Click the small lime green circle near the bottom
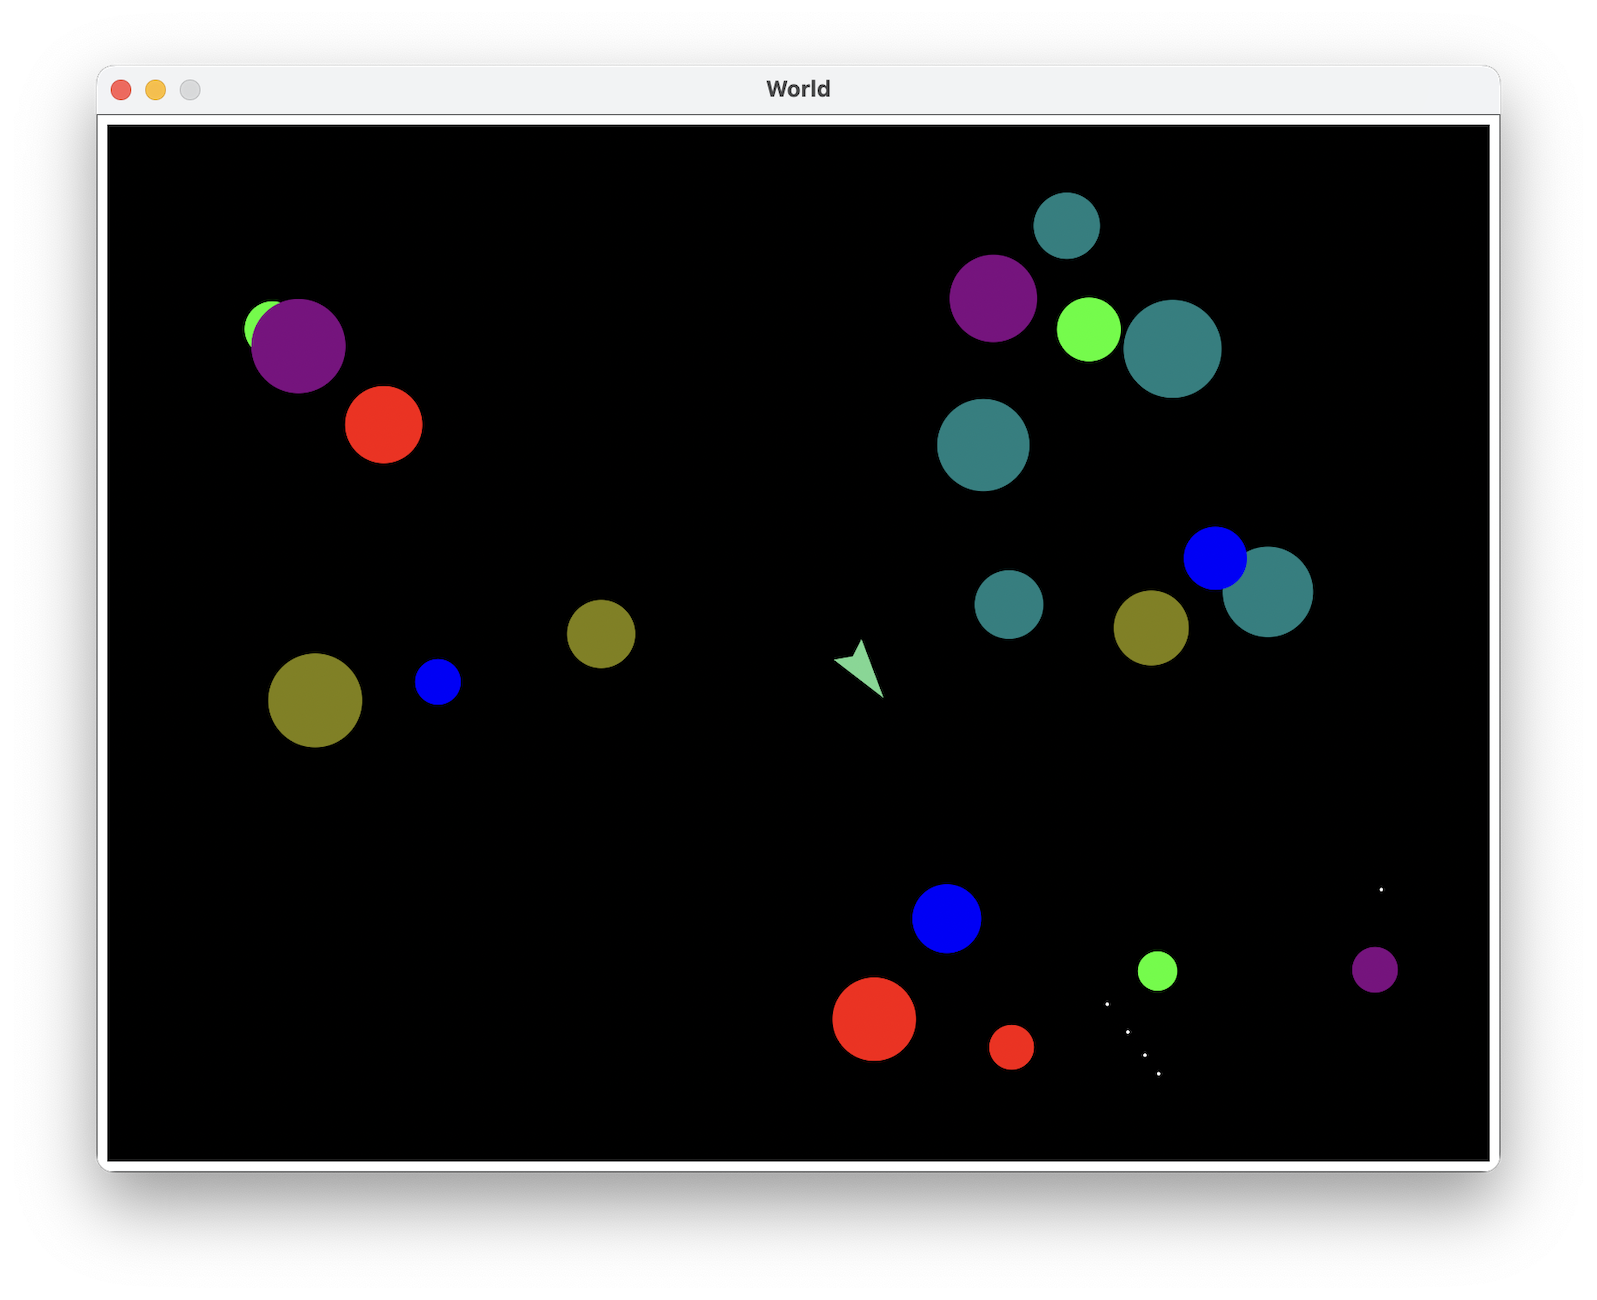 click(x=1157, y=971)
